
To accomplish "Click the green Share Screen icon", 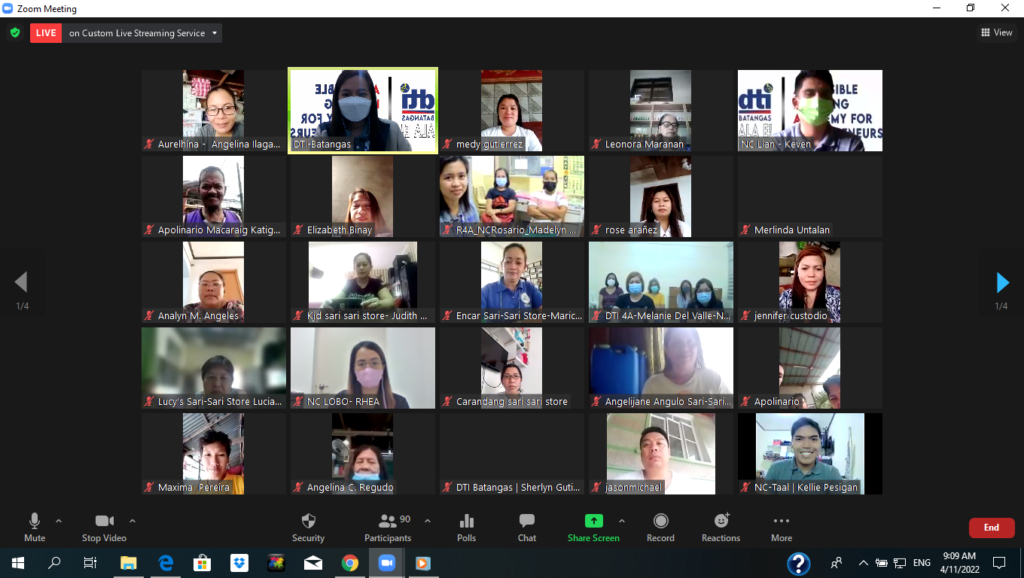I will [x=593, y=521].
